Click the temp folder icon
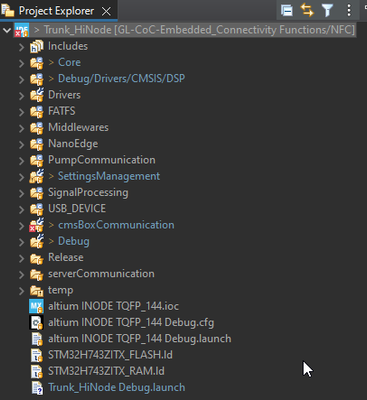 tap(36, 291)
